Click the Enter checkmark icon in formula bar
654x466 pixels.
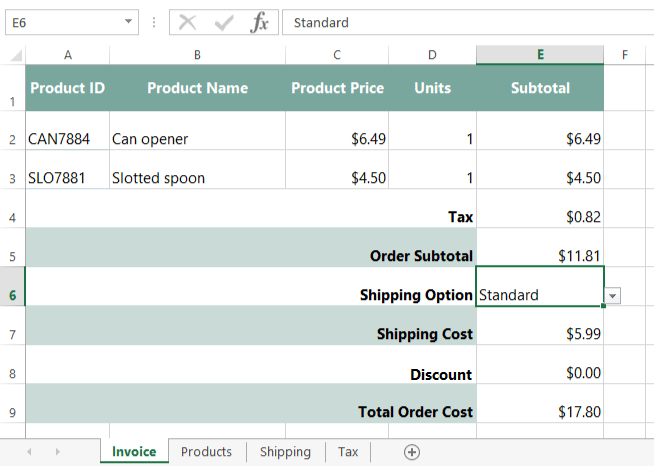pos(224,23)
